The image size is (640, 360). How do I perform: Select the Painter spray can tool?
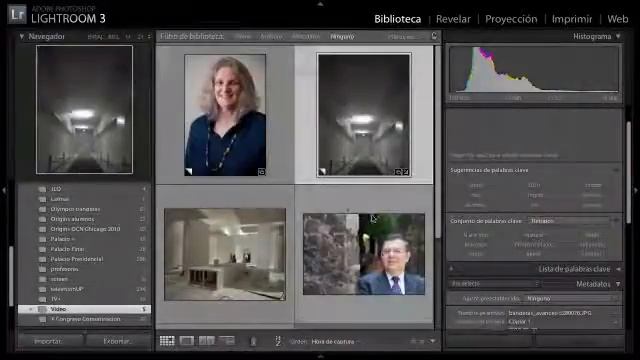[x=253, y=341]
